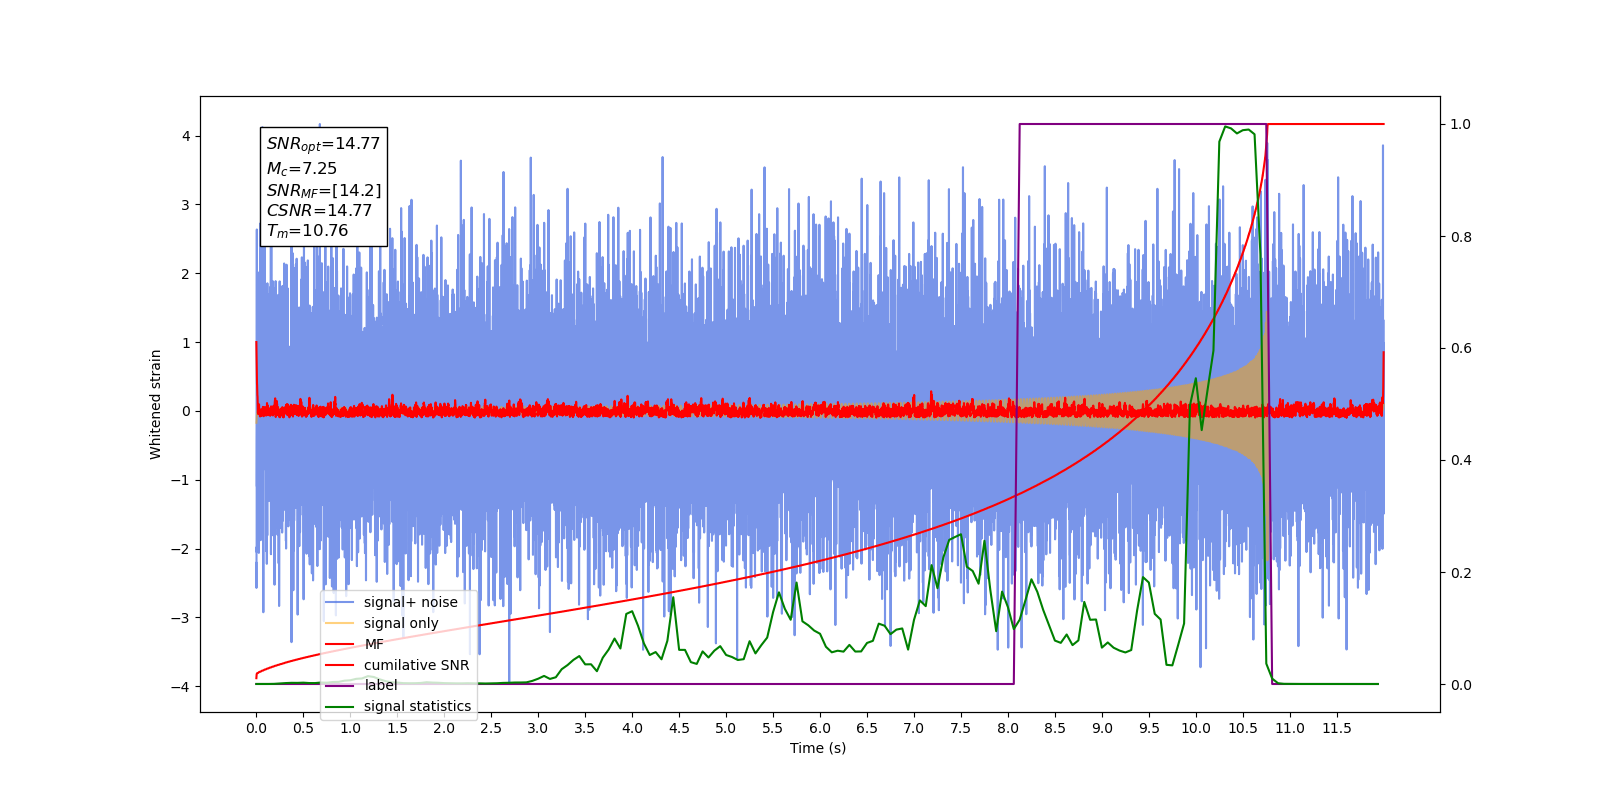1600x800 pixels.
Task: Click the 6.5 tick on time axis
Action: pyautogui.click(x=867, y=728)
